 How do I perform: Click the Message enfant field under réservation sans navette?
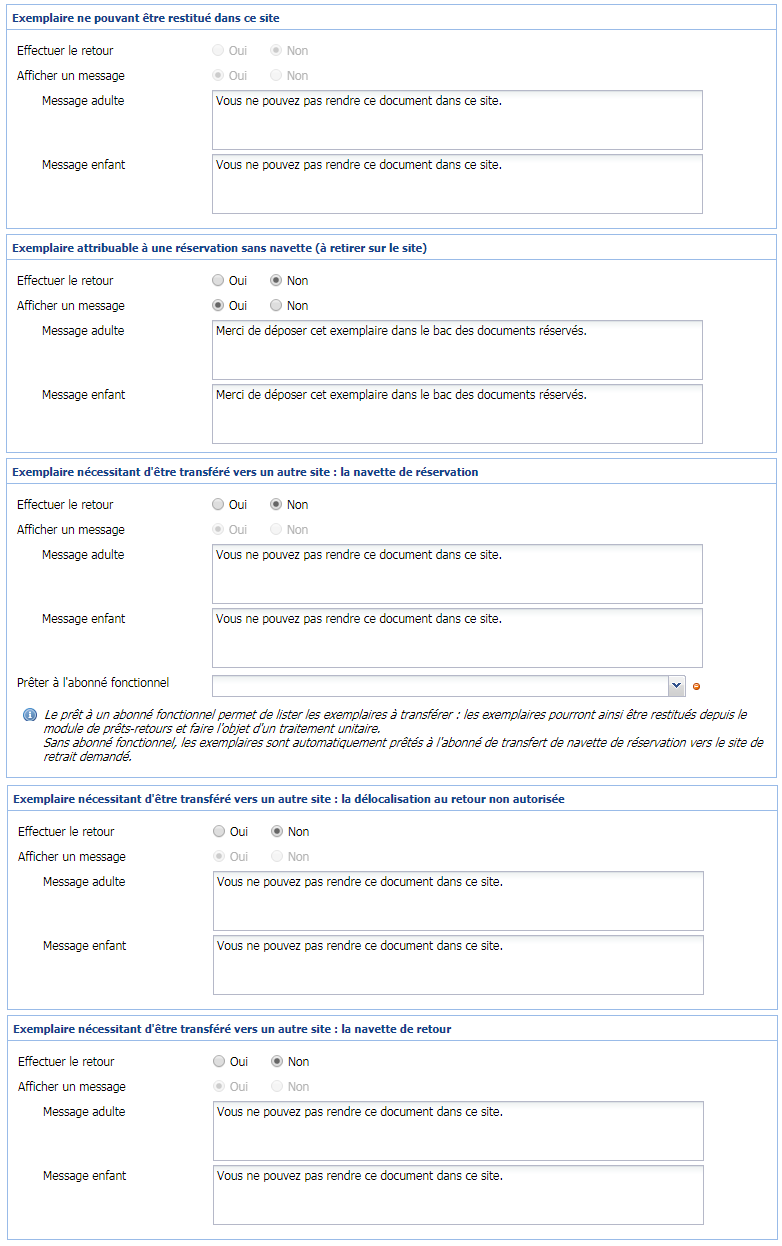455,413
